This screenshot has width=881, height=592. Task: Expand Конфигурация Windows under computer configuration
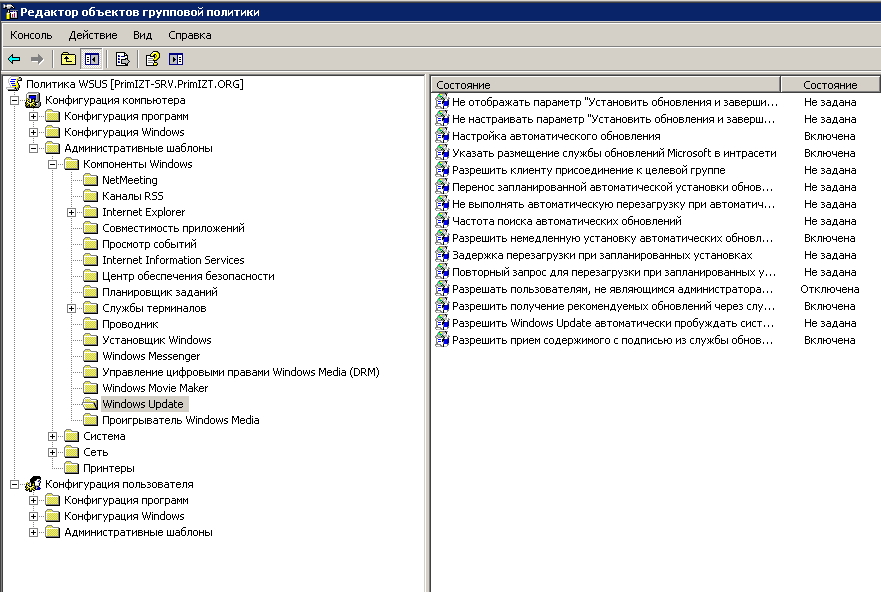click(34, 133)
